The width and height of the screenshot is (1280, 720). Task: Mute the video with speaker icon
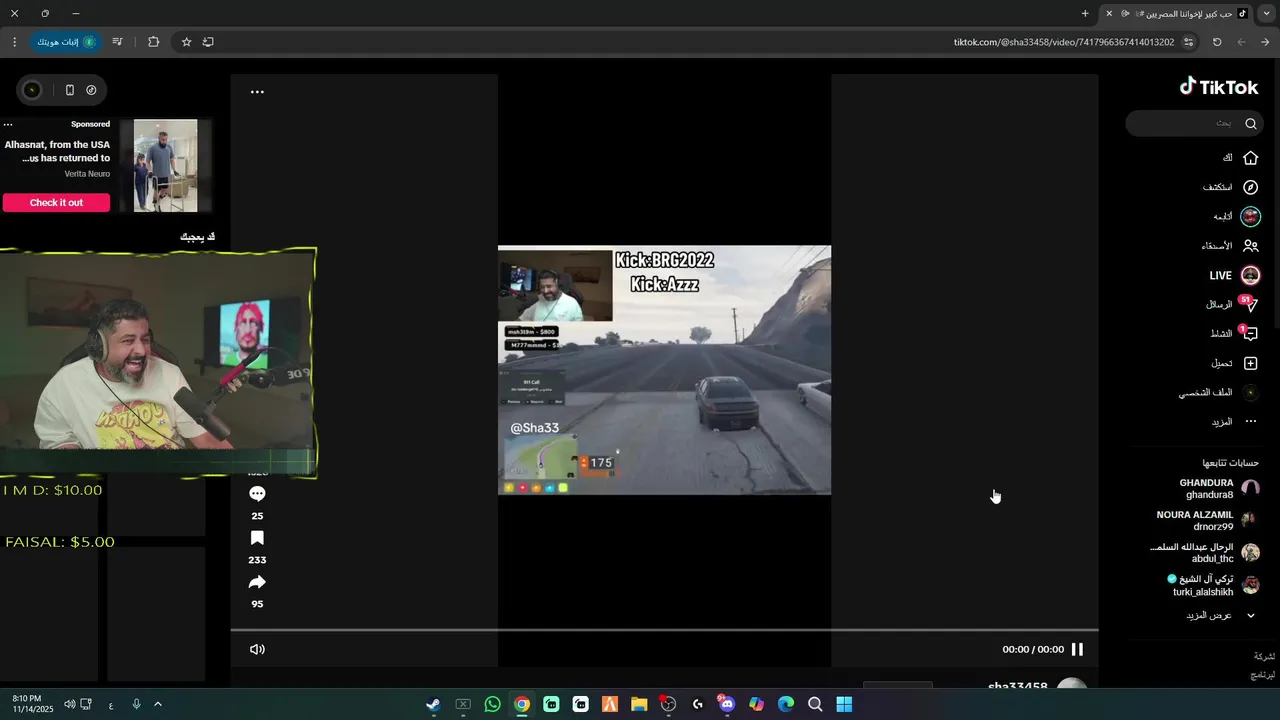click(257, 649)
